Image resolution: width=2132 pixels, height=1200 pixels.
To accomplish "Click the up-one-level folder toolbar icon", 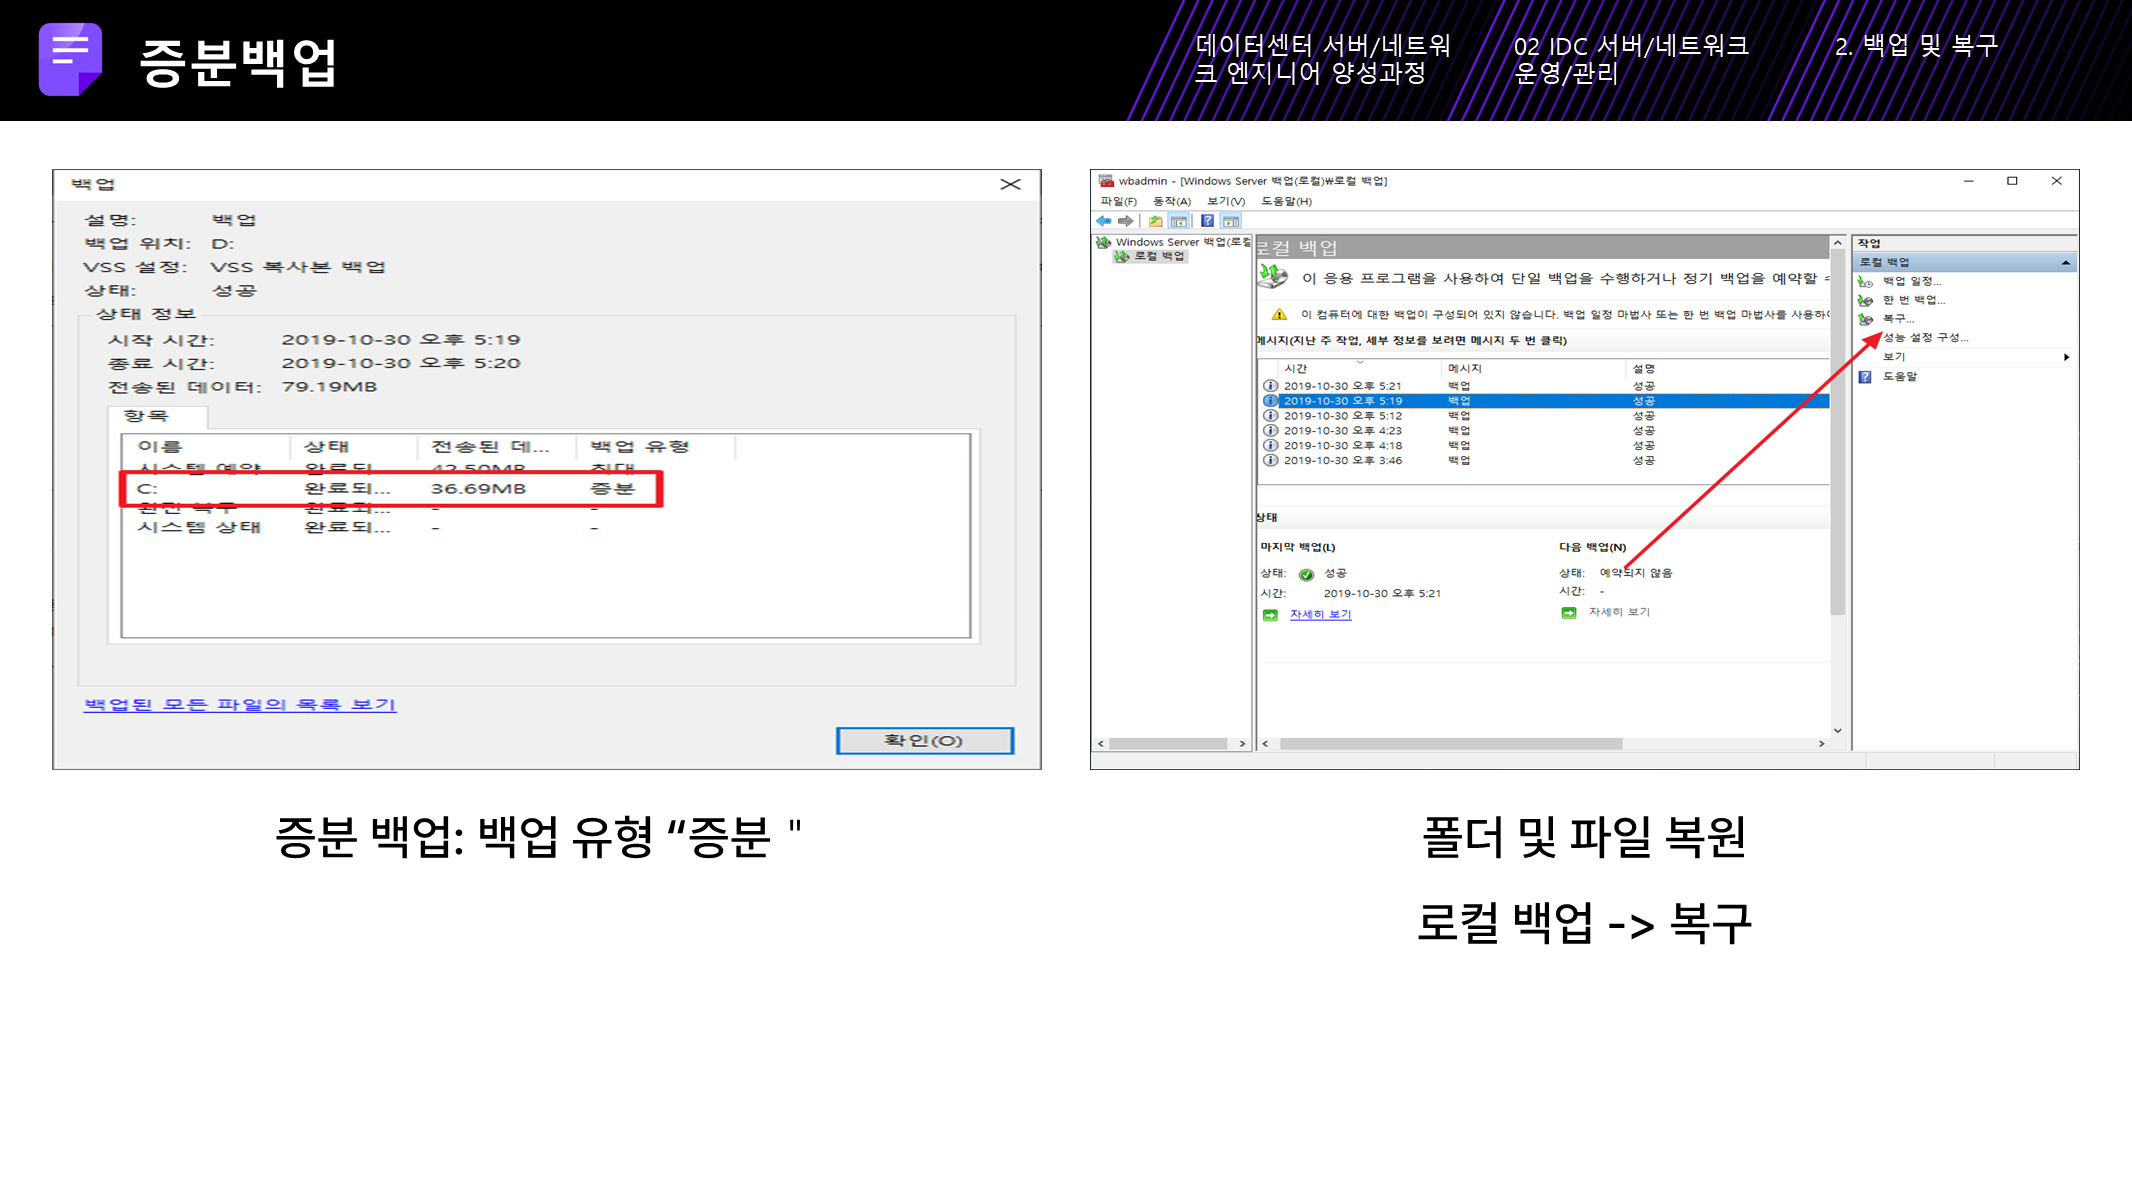I will coord(1155,221).
